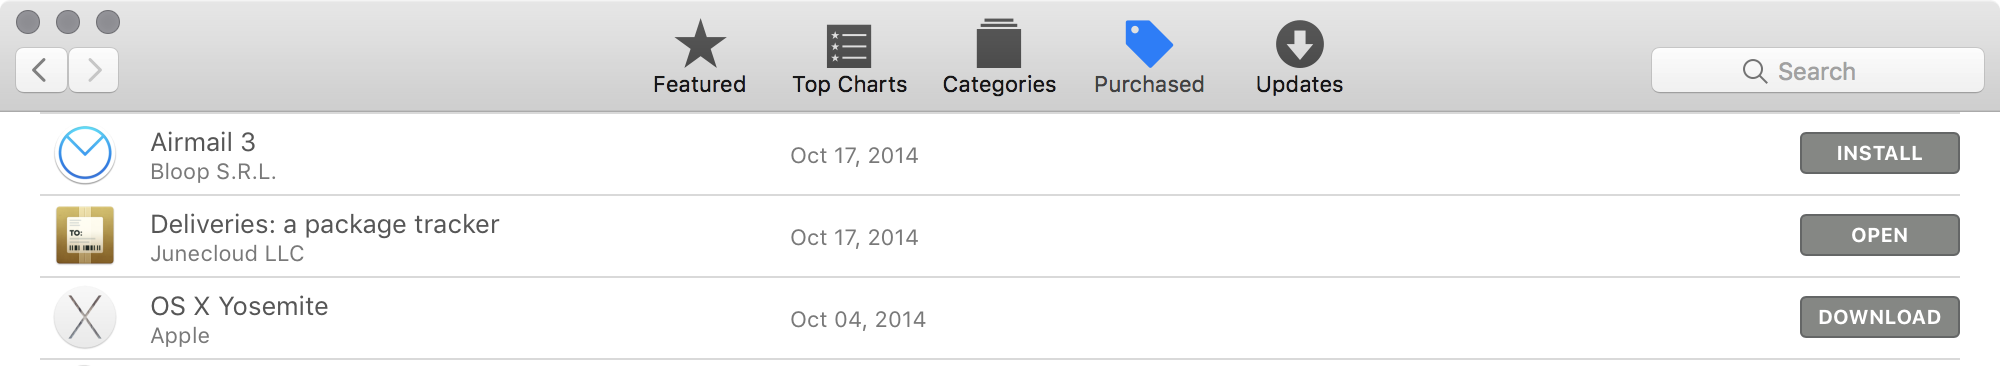Browse the Categories section
The width and height of the screenshot is (2000, 366).
999,58
